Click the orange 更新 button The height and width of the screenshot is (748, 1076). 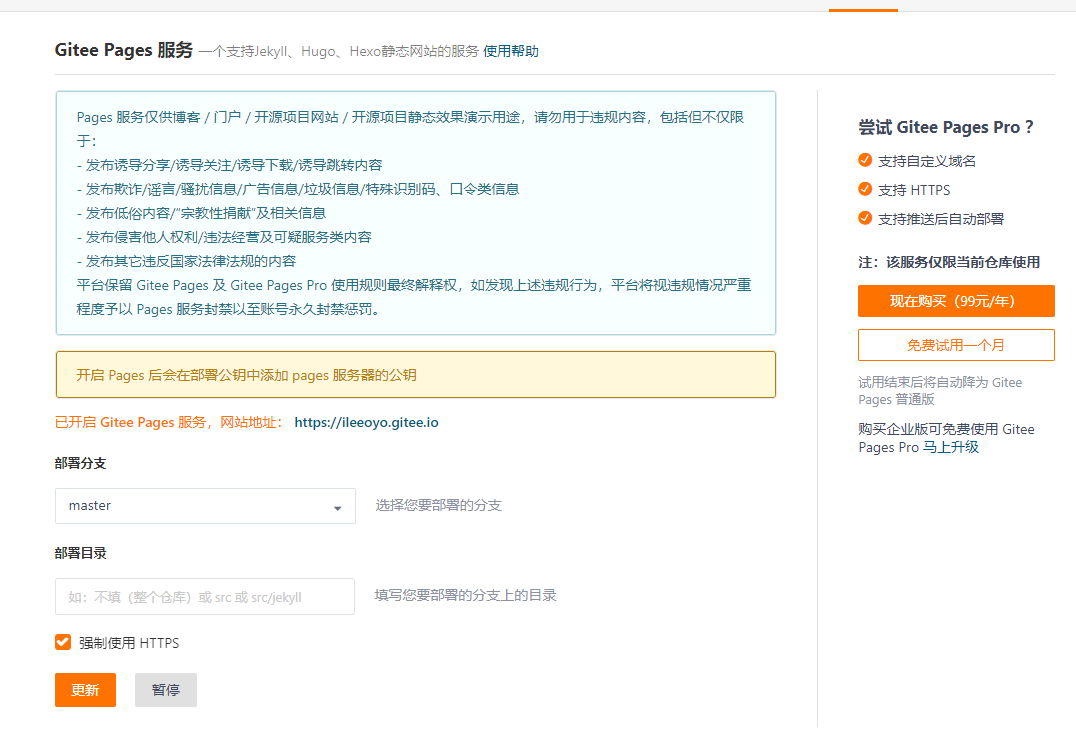85,690
